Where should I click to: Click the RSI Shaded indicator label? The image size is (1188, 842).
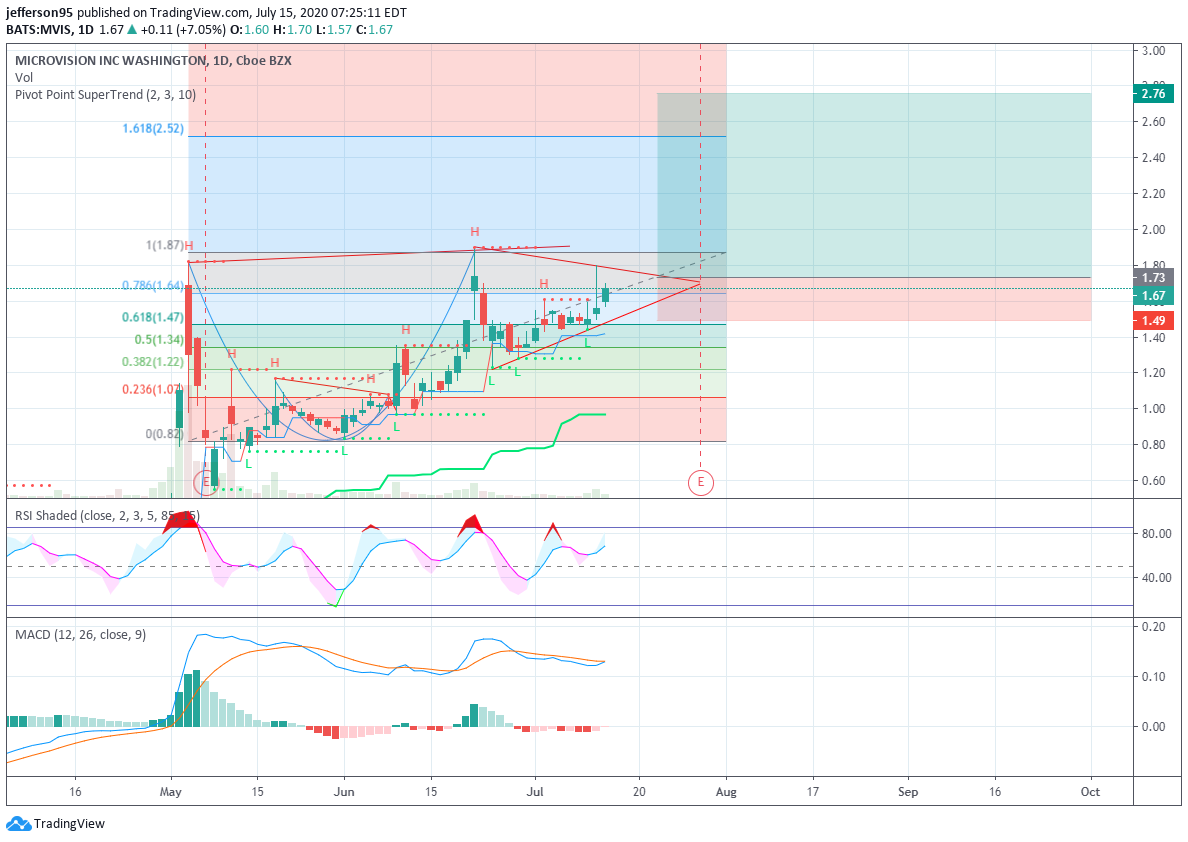tap(107, 515)
